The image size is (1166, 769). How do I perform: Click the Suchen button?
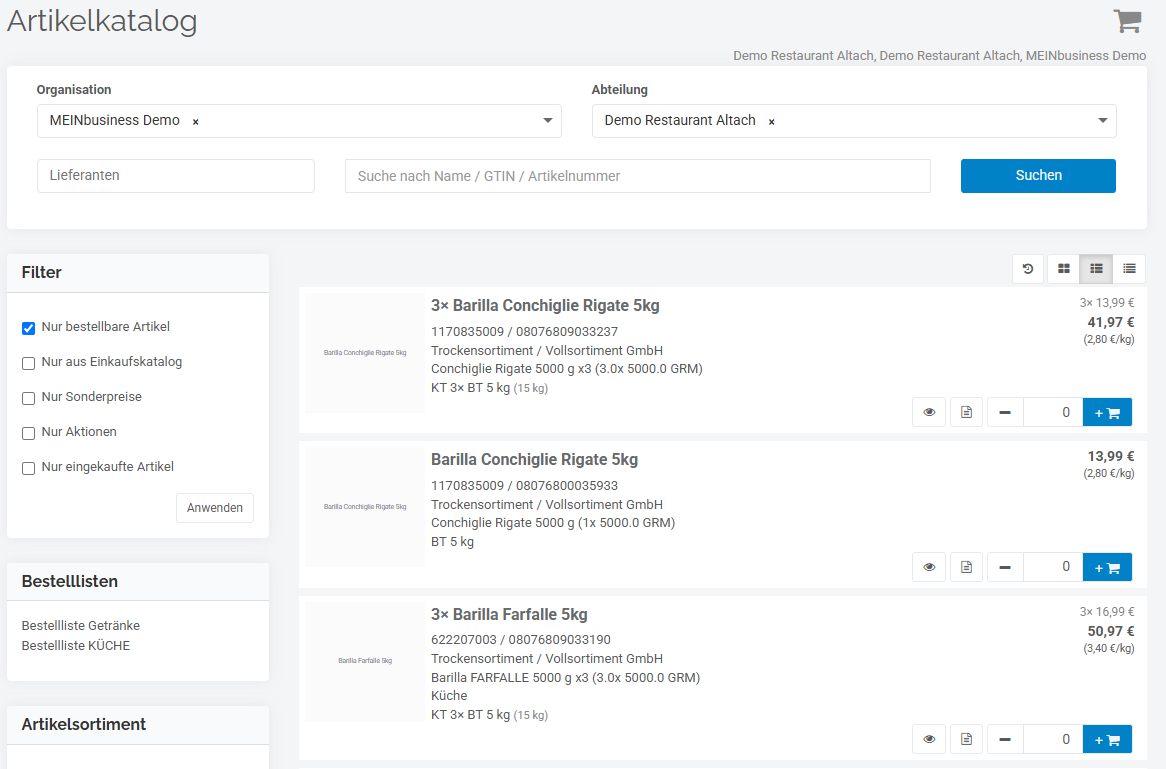[x=1038, y=176]
